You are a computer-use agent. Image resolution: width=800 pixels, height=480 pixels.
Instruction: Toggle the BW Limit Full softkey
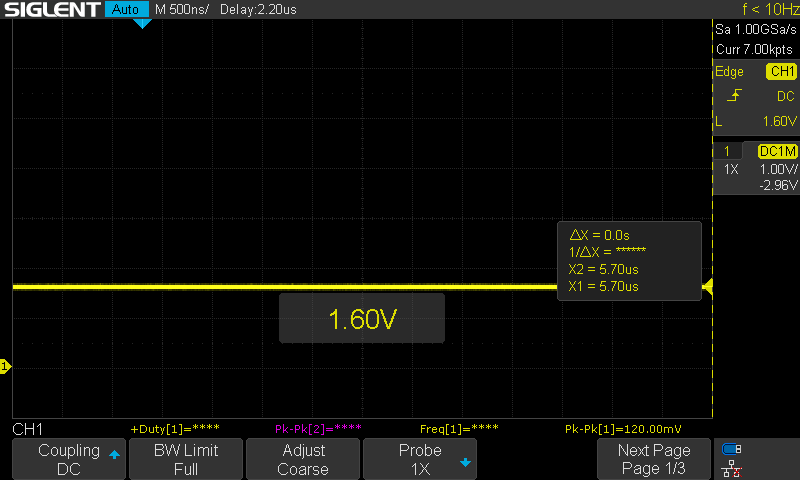185,459
